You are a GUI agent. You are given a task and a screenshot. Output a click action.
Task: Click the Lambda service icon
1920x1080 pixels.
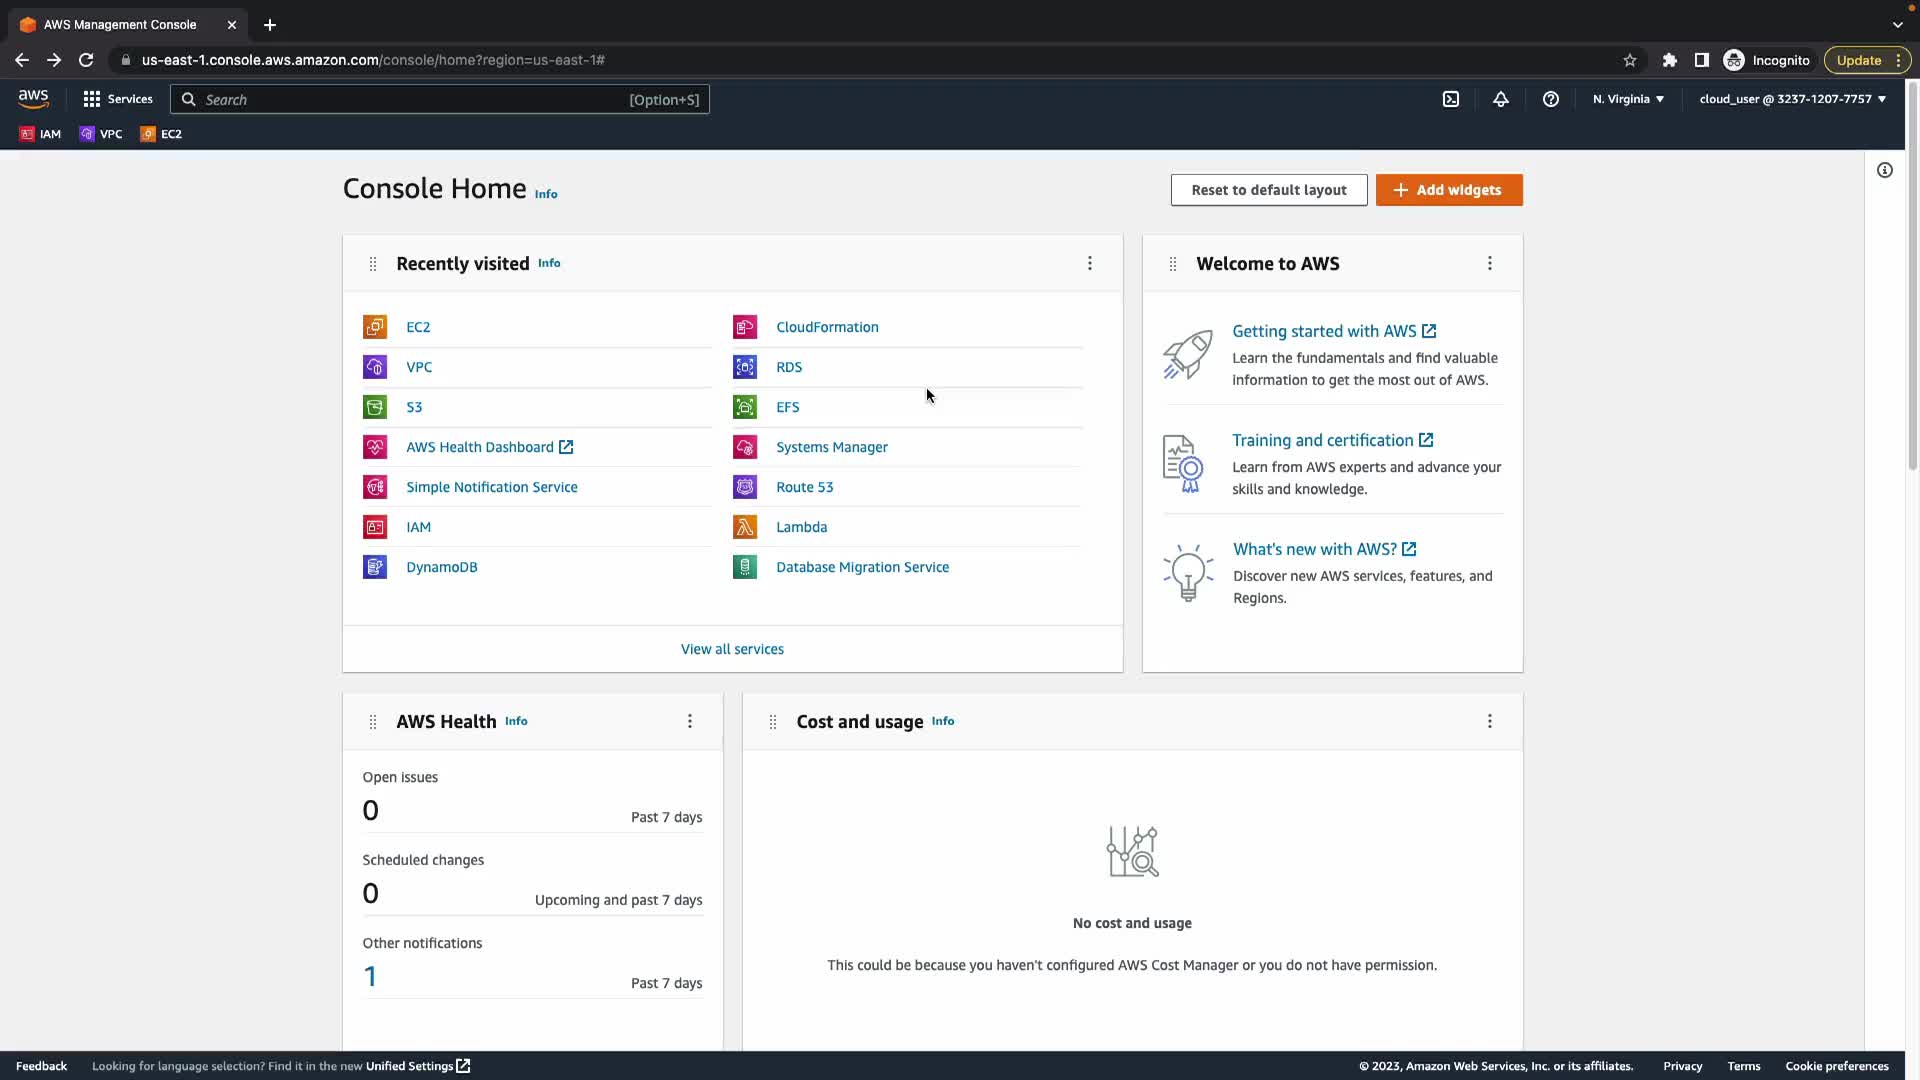pyautogui.click(x=745, y=527)
